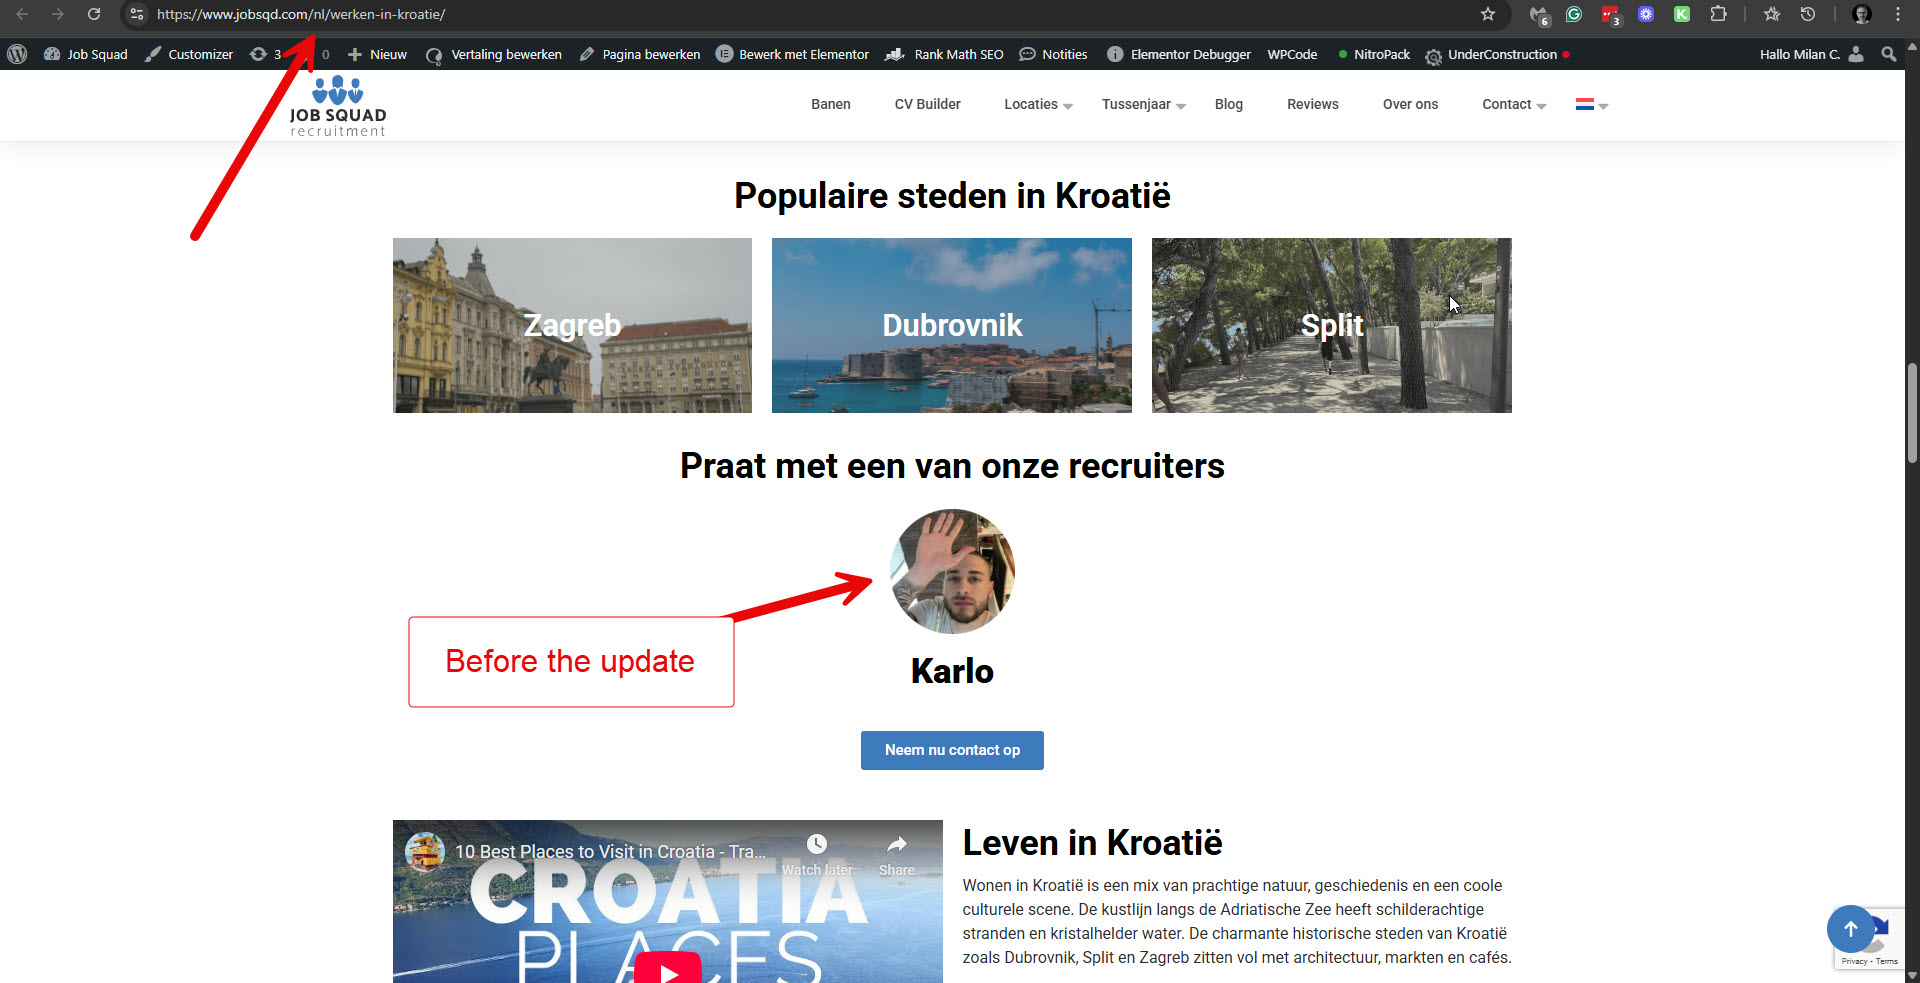Open the Chrome profile avatar

pos(1862,14)
